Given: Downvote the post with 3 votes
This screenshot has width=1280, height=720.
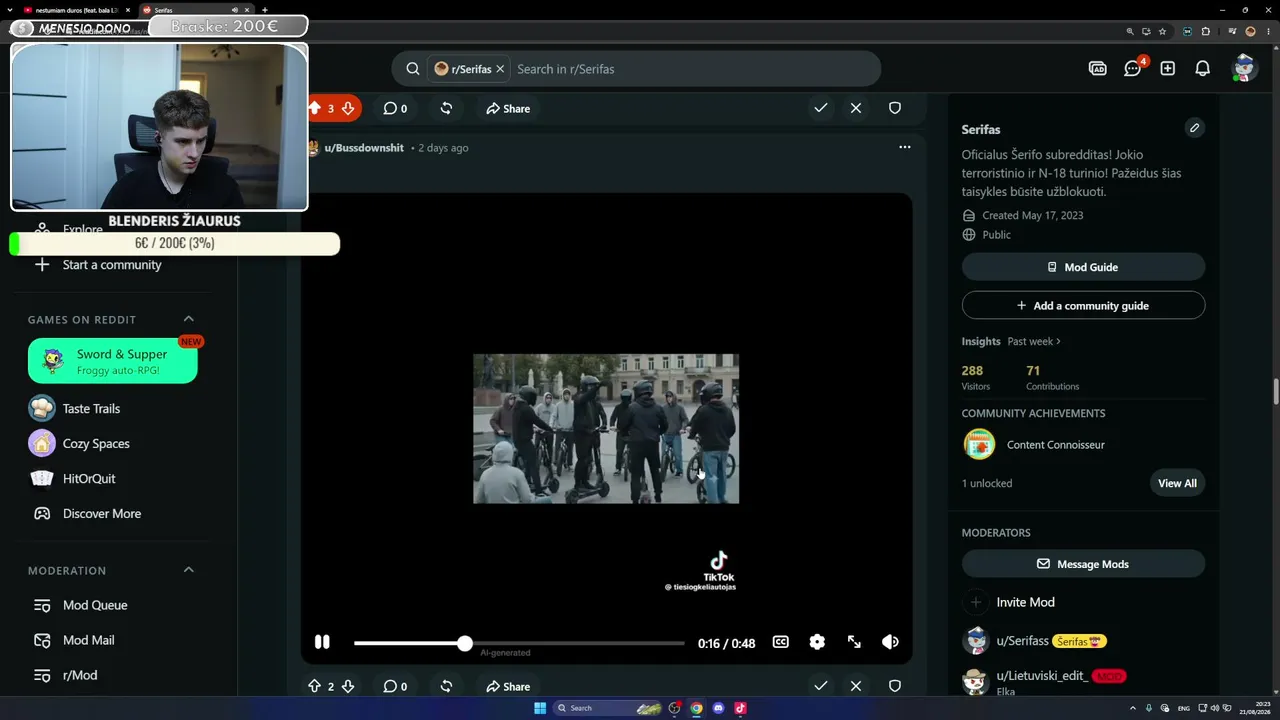Looking at the screenshot, I should point(348,108).
